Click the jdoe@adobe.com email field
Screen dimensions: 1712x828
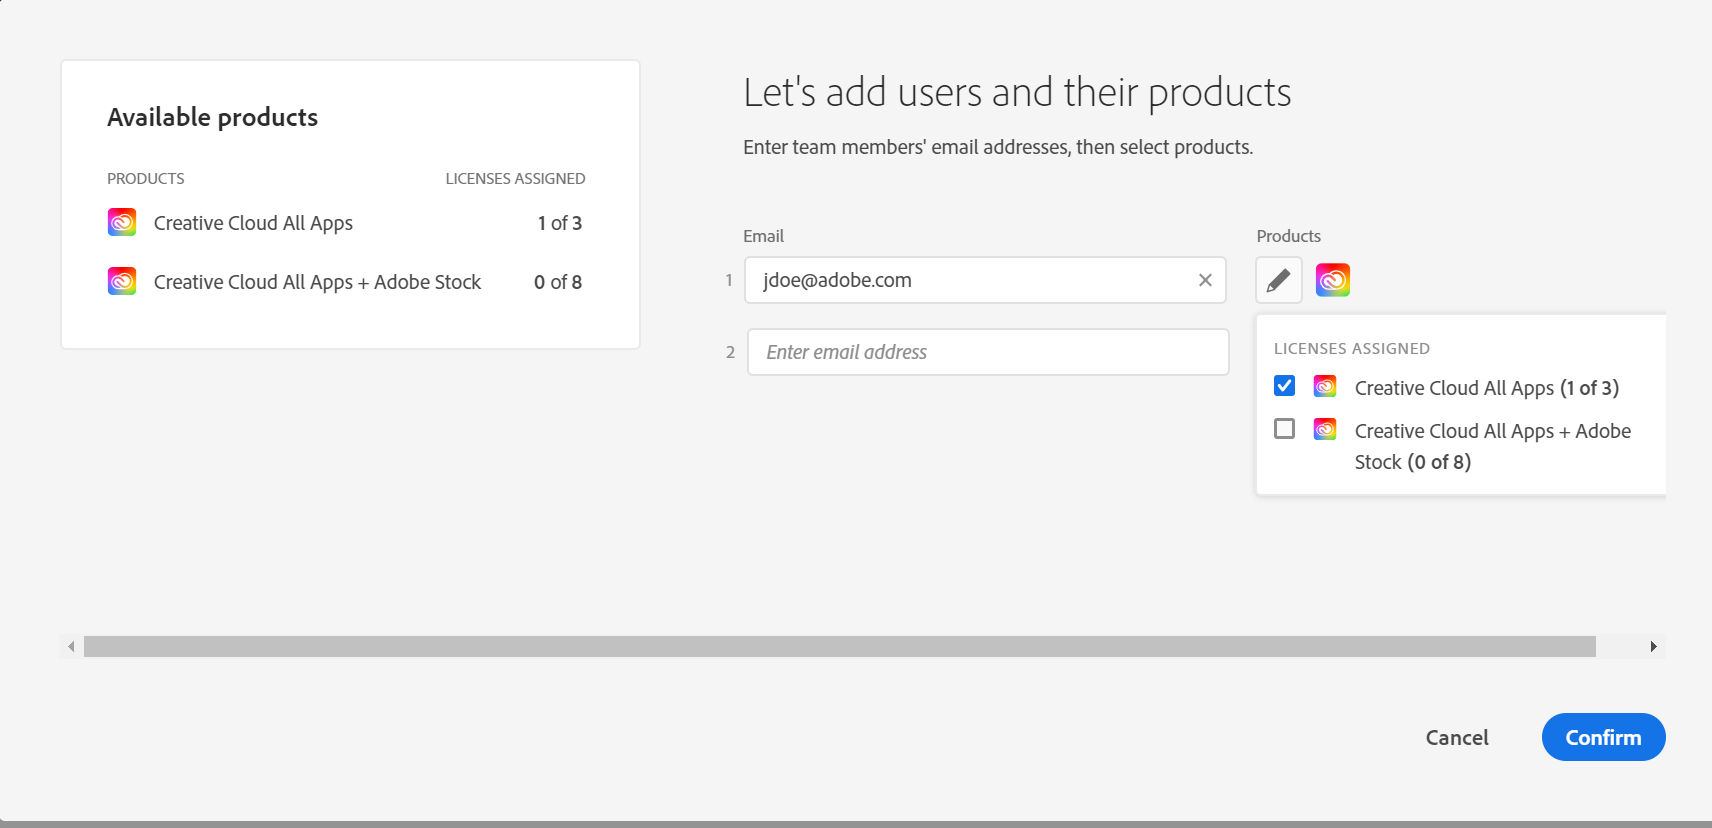pos(985,281)
